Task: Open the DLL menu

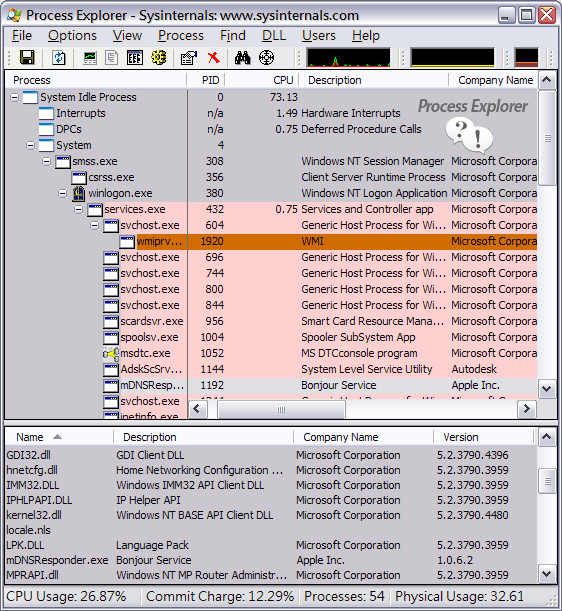Action: tap(274, 36)
